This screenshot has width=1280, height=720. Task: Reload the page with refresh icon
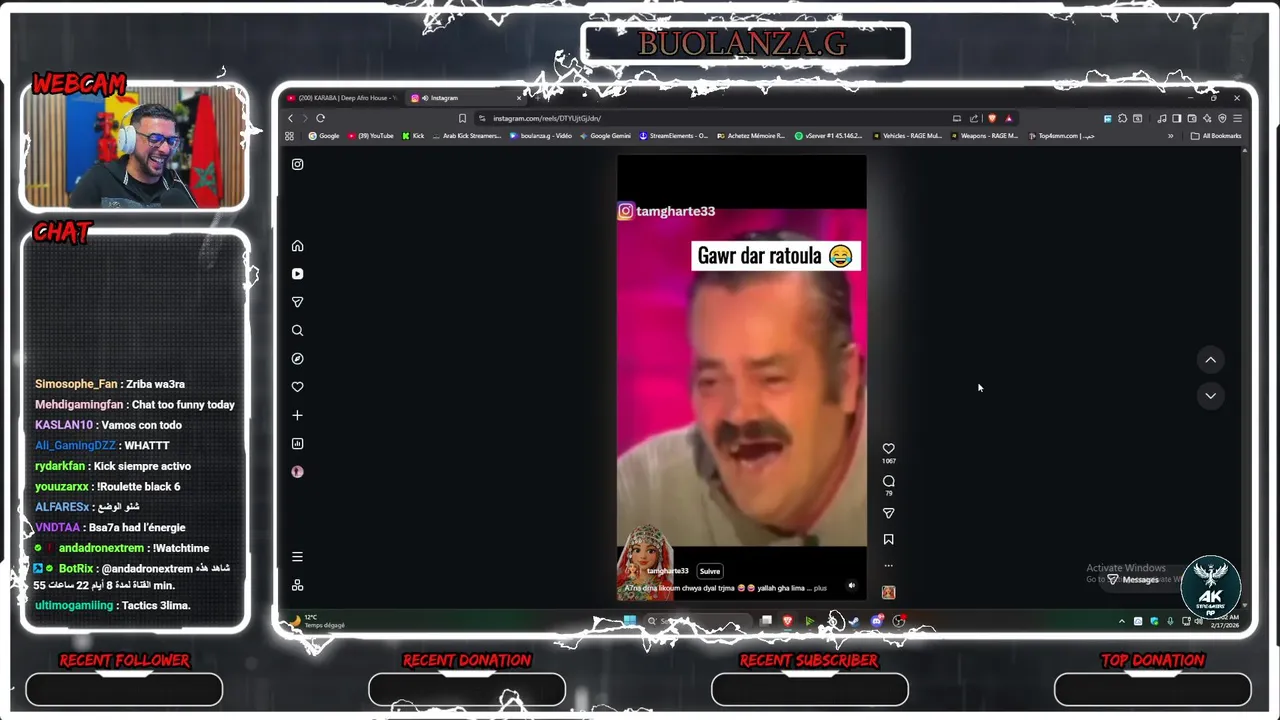click(x=320, y=118)
